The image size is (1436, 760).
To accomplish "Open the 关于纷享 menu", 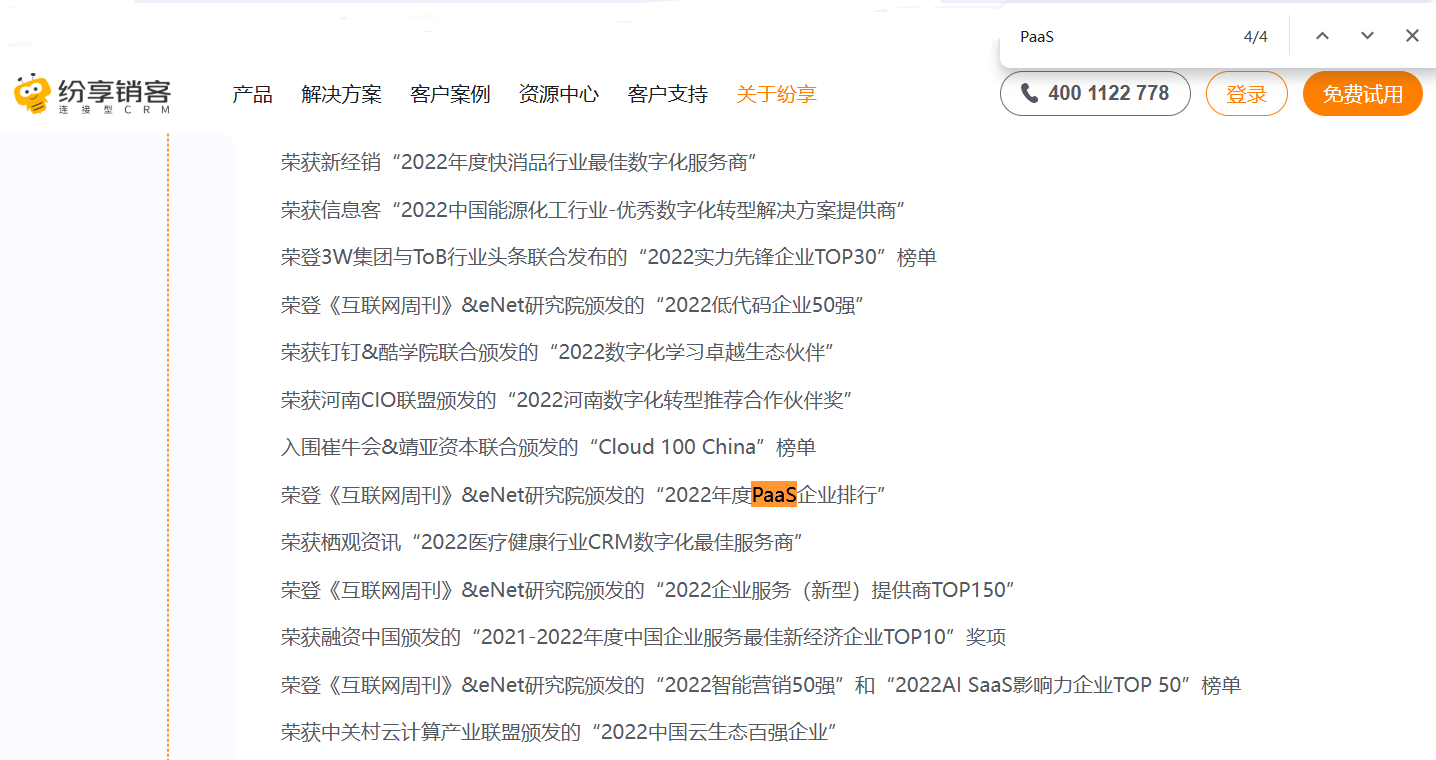I will 776,94.
